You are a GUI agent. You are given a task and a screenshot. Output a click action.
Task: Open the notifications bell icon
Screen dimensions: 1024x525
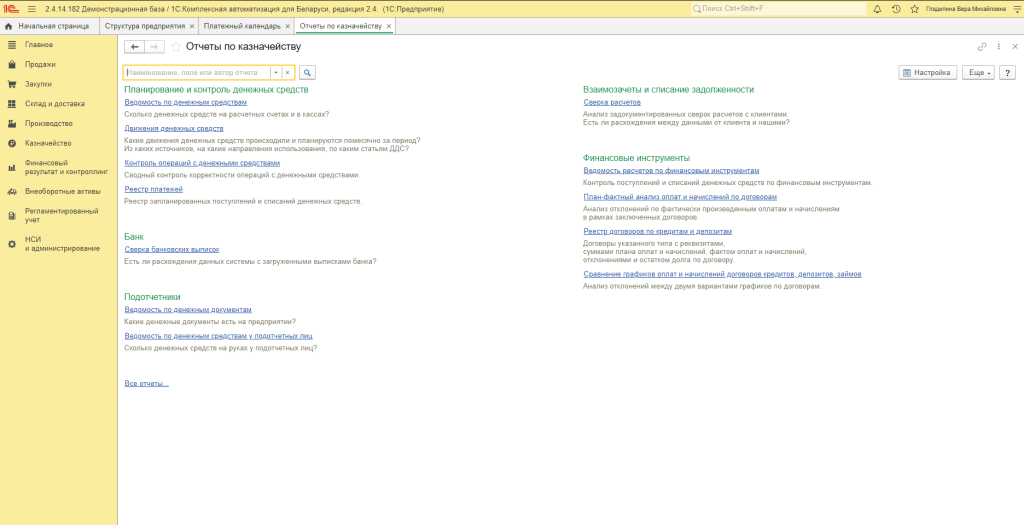pos(877,8)
